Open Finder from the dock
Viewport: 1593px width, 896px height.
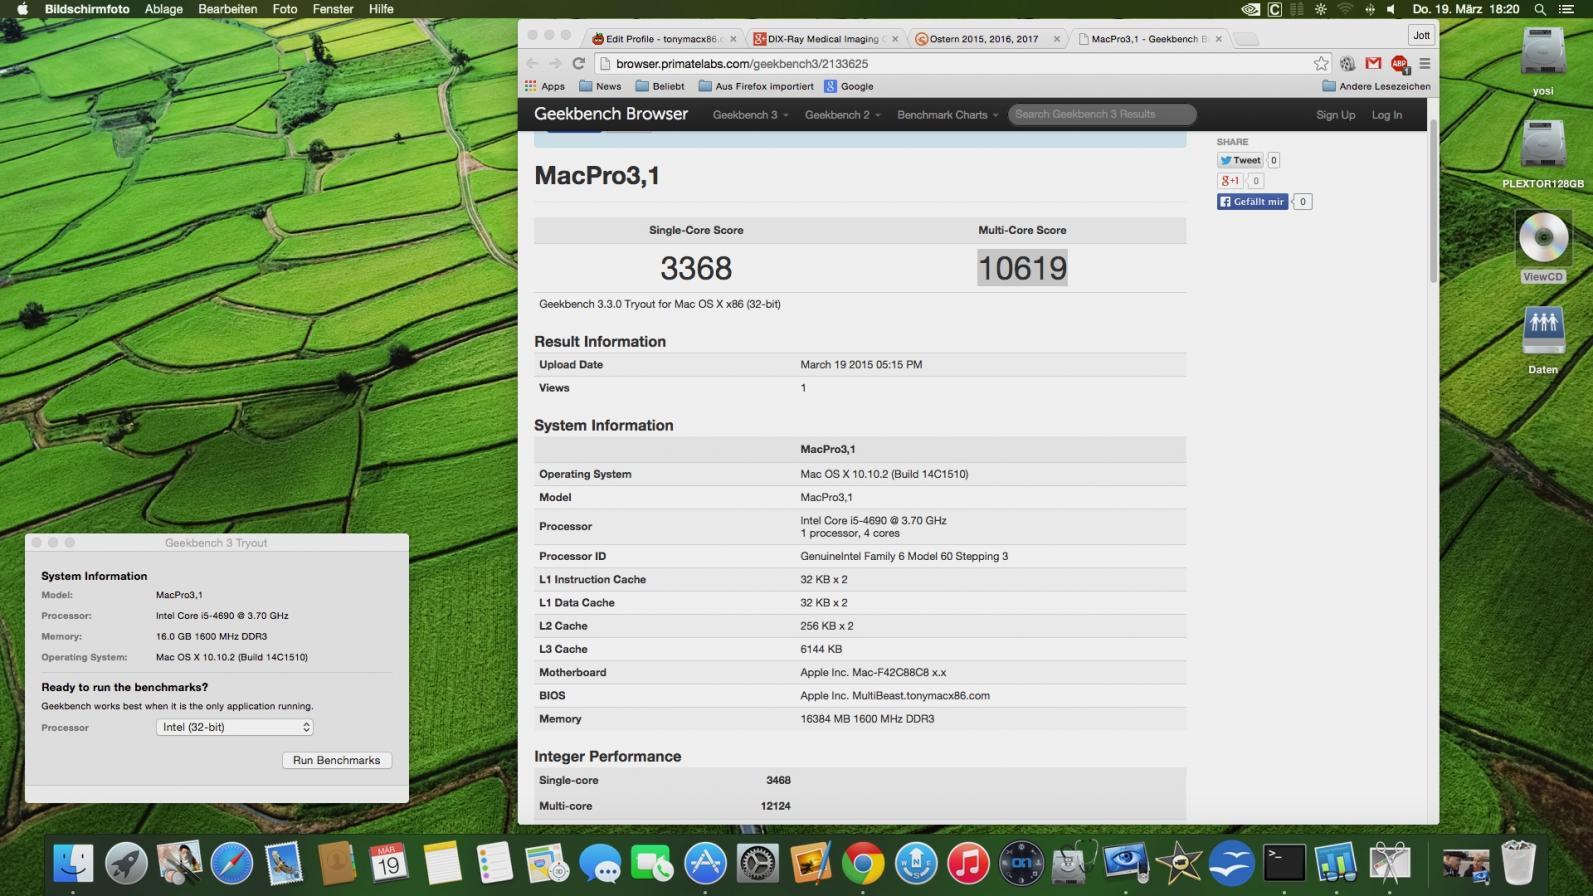click(x=73, y=862)
